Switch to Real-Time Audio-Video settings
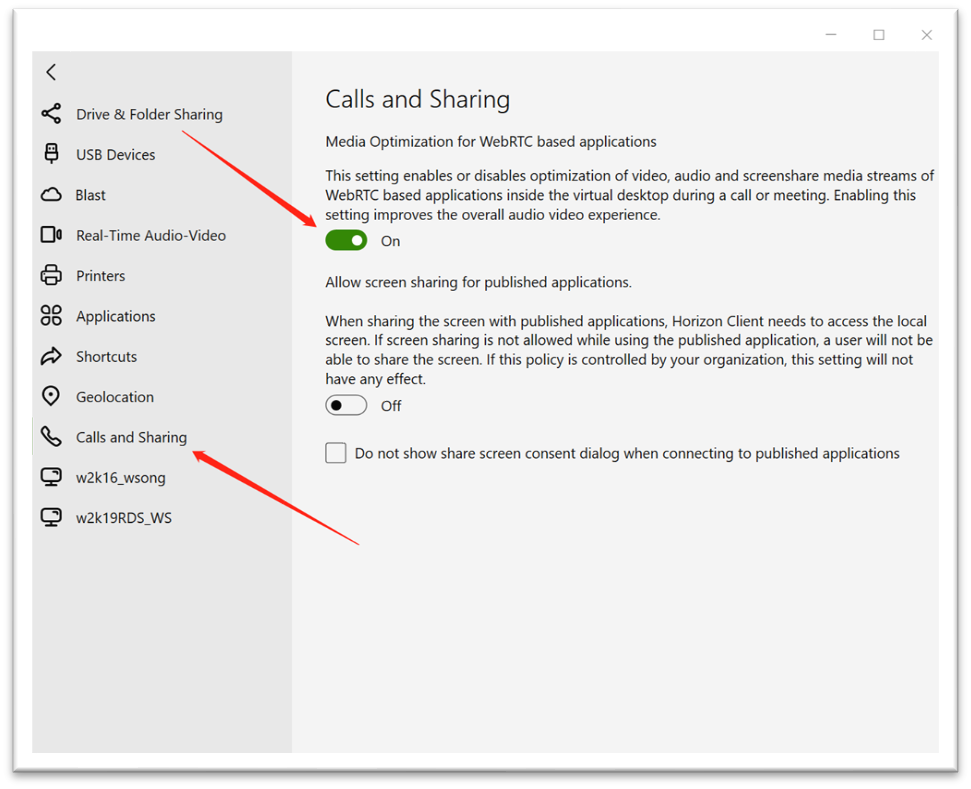This screenshot has width=971, height=789. click(151, 236)
